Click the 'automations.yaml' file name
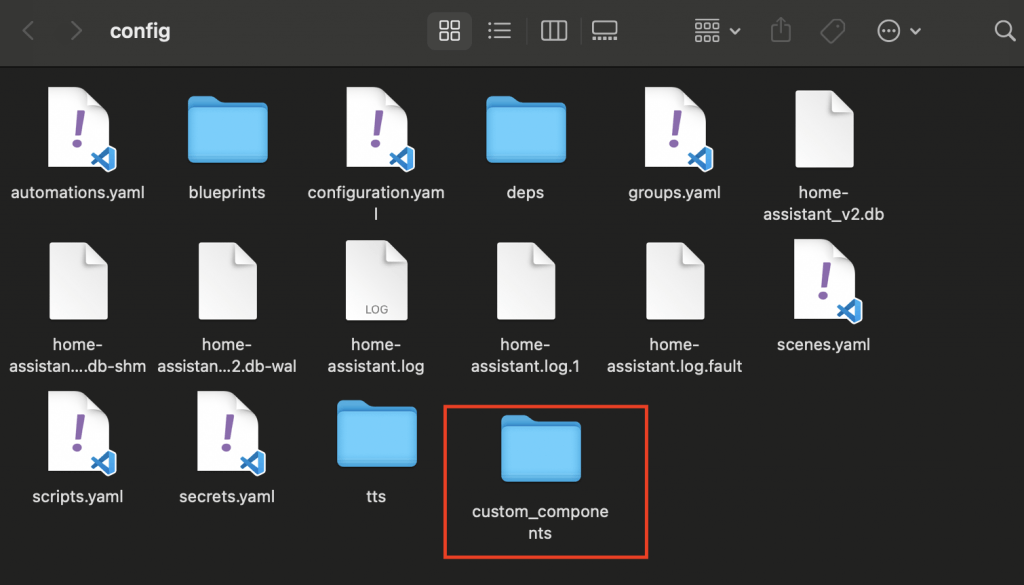The height and width of the screenshot is (585, 1024). click(78, 193)
